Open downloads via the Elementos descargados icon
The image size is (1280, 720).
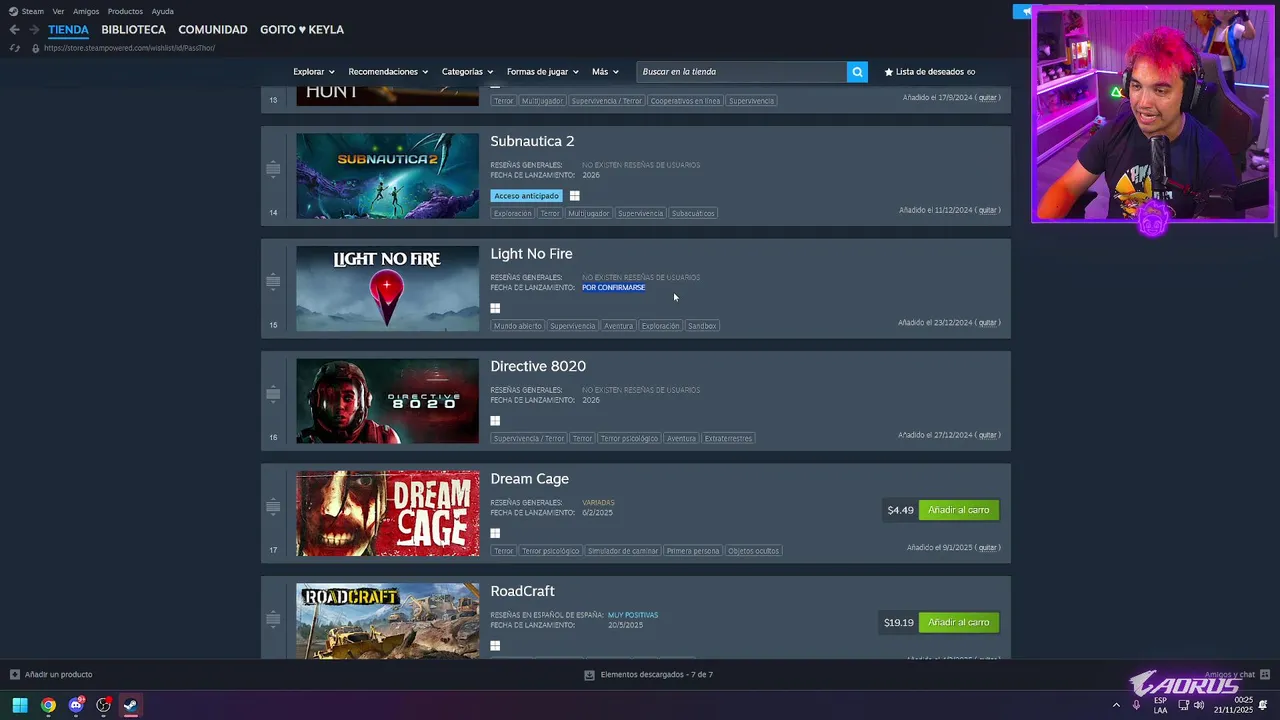pyautogui.click(x=589, y=675)
